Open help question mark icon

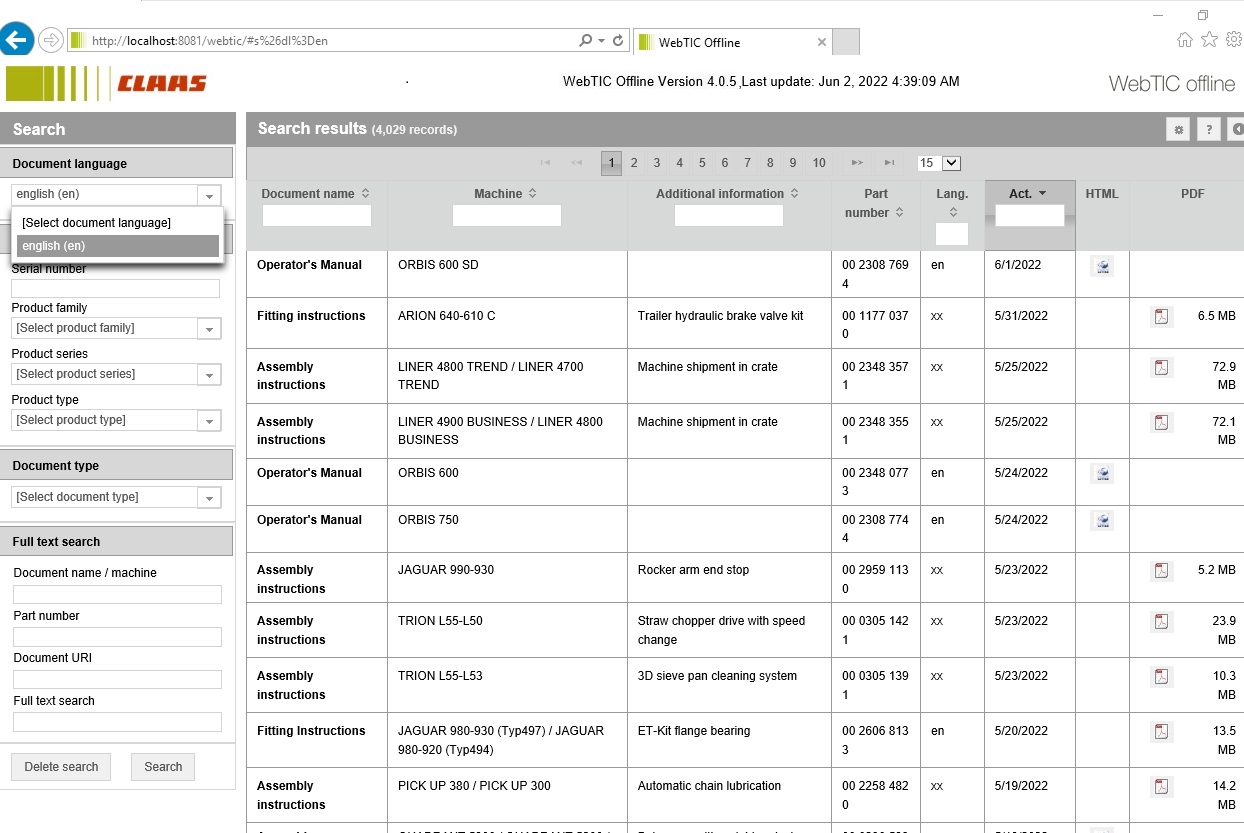[1208, 130]
